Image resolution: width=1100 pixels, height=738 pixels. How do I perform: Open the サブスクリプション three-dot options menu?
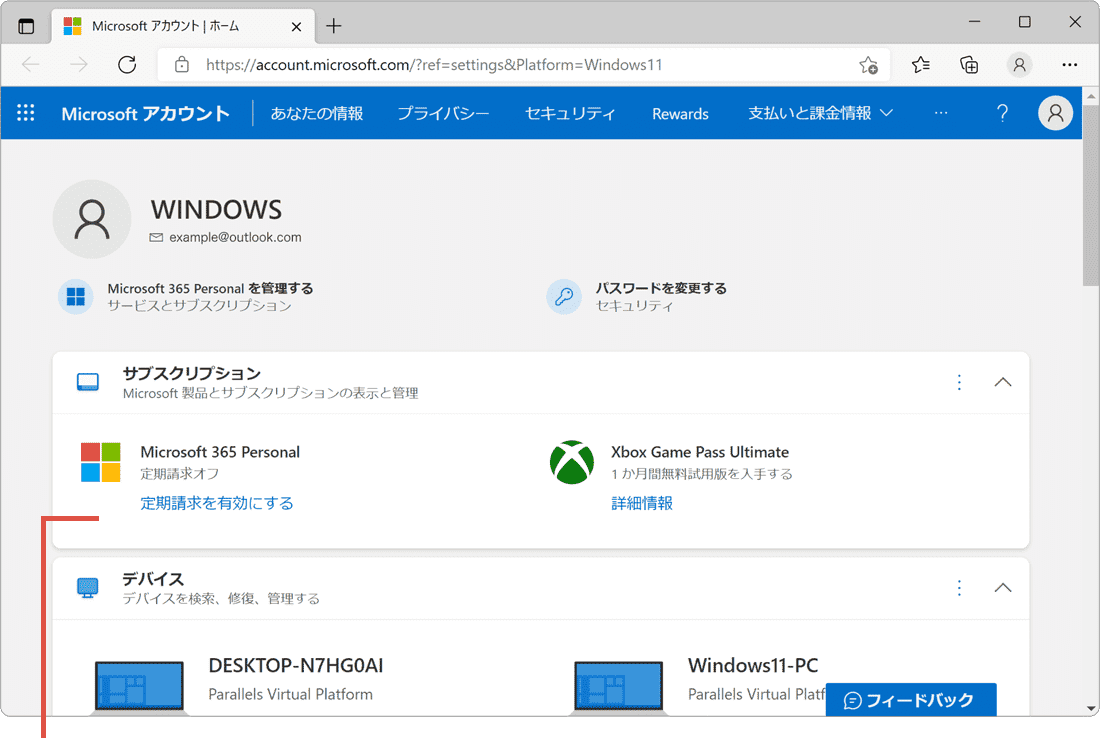tap(959, 381)
